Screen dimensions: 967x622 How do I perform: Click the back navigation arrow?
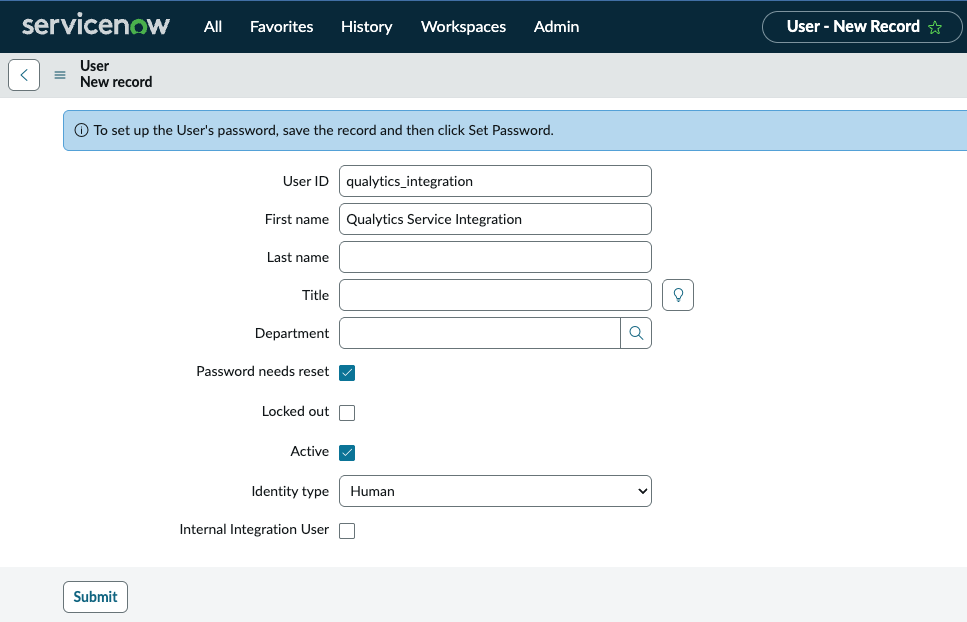click(23, 74)
